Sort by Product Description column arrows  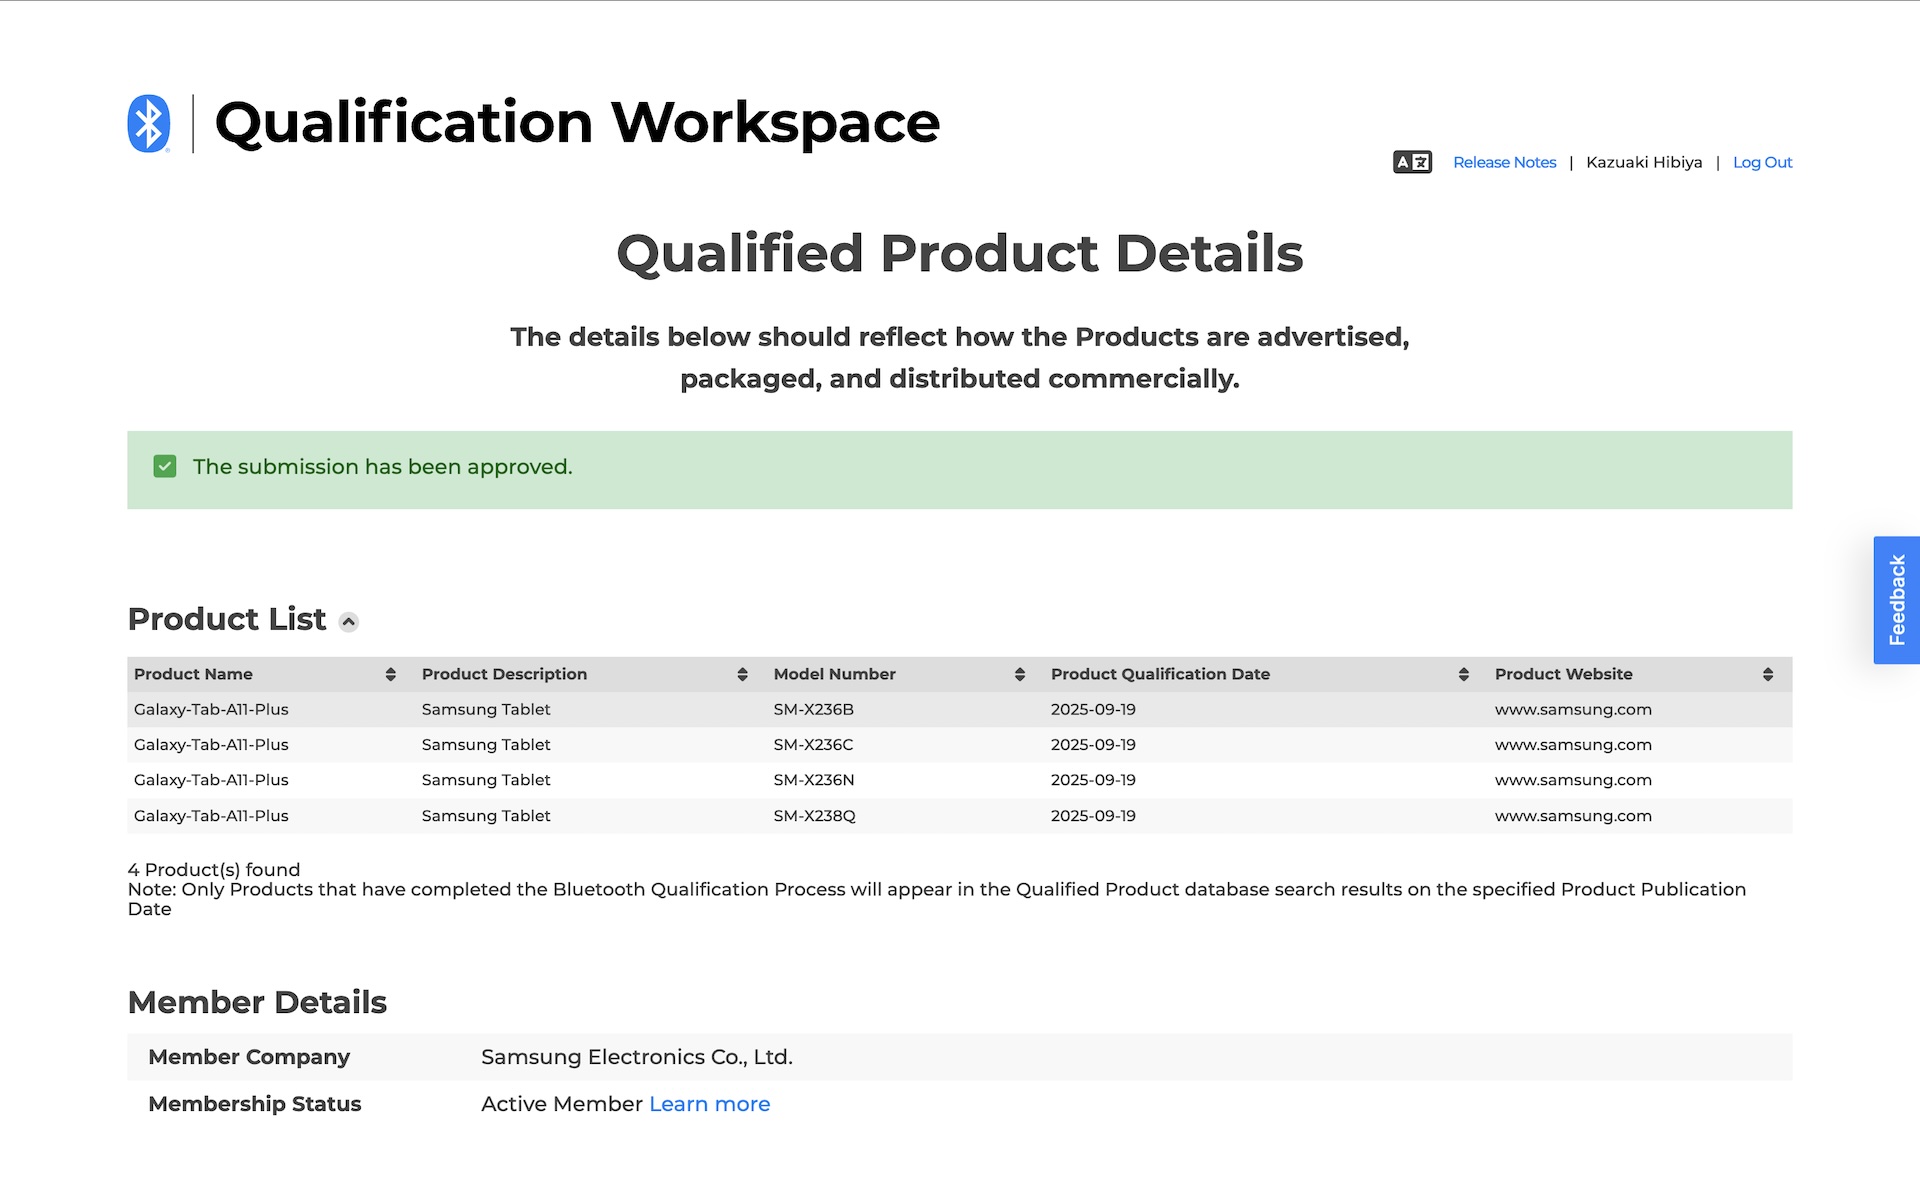tap(742, 675)
